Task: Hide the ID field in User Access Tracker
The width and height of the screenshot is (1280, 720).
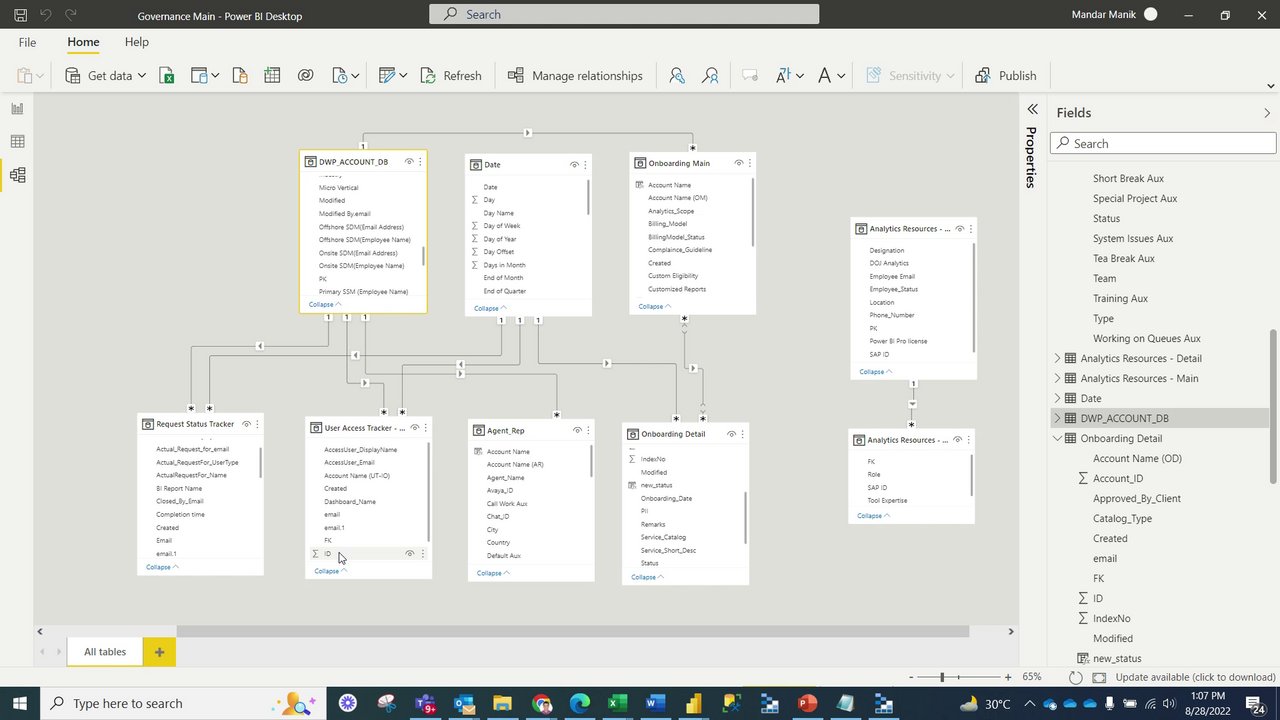Action: click(409, 554)
